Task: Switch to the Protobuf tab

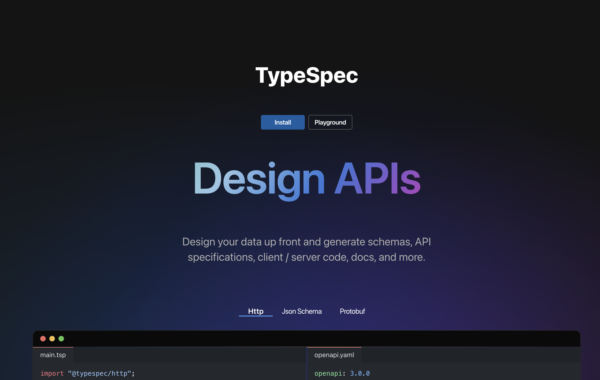Action: pyautogui.click(x=352, y=311)
